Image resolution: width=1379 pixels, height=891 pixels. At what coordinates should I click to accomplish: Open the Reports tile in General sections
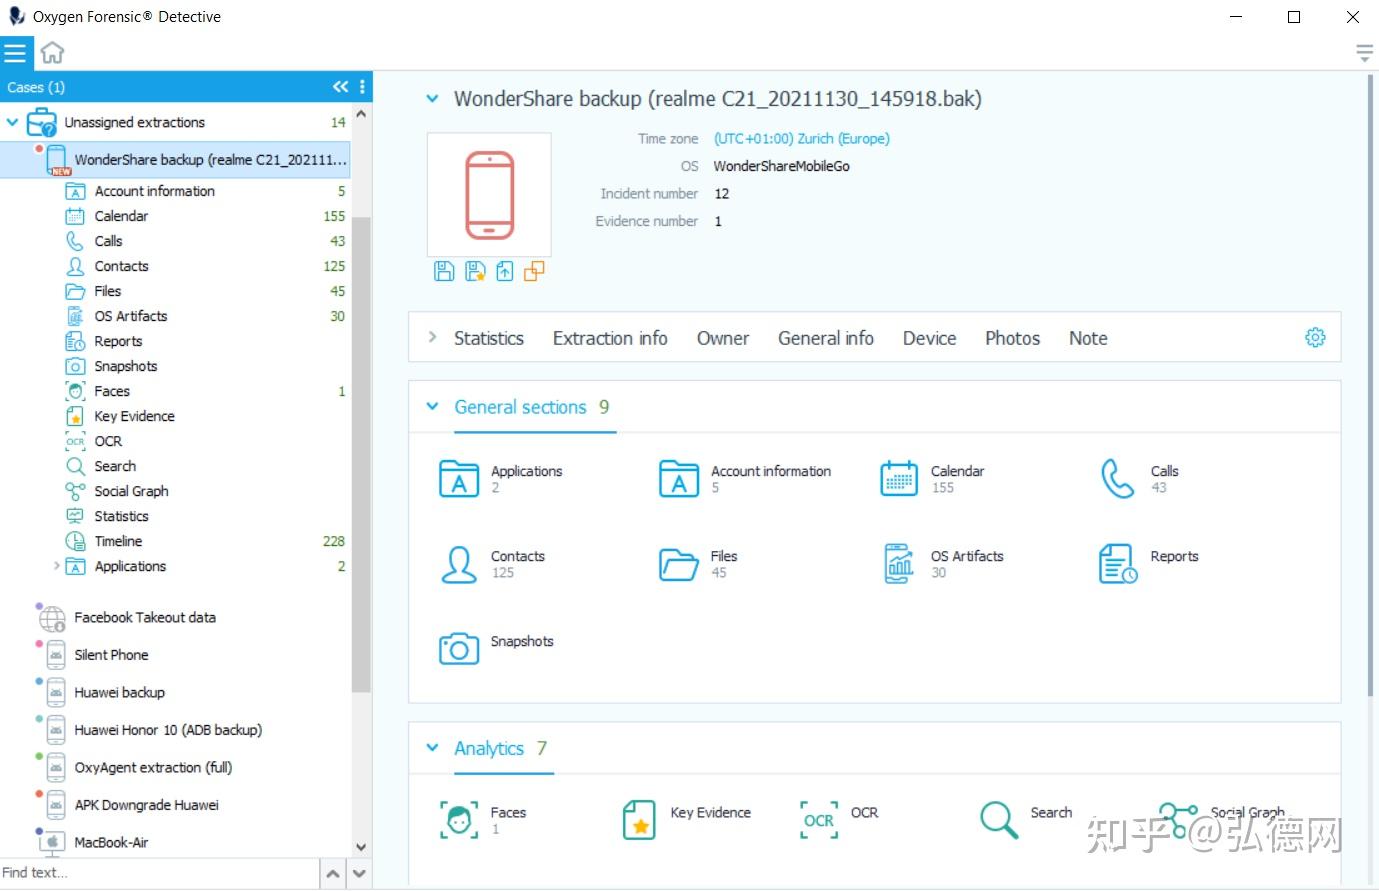[1148, 564]
